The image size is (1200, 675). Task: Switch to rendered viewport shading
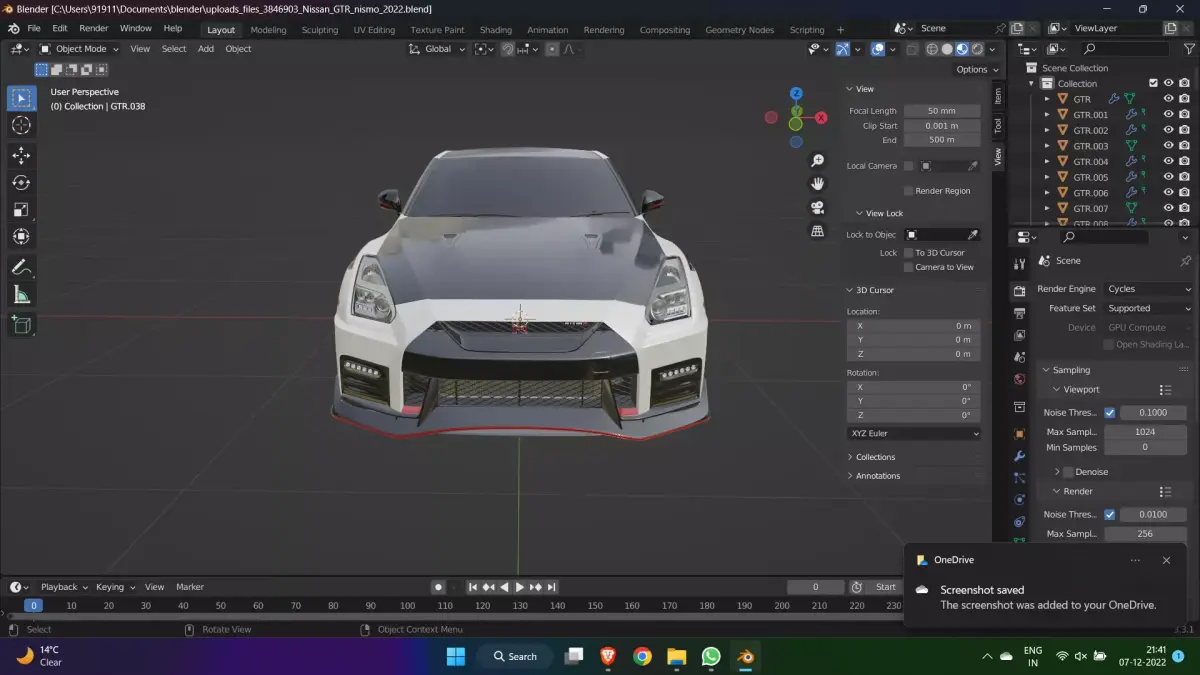977,48
